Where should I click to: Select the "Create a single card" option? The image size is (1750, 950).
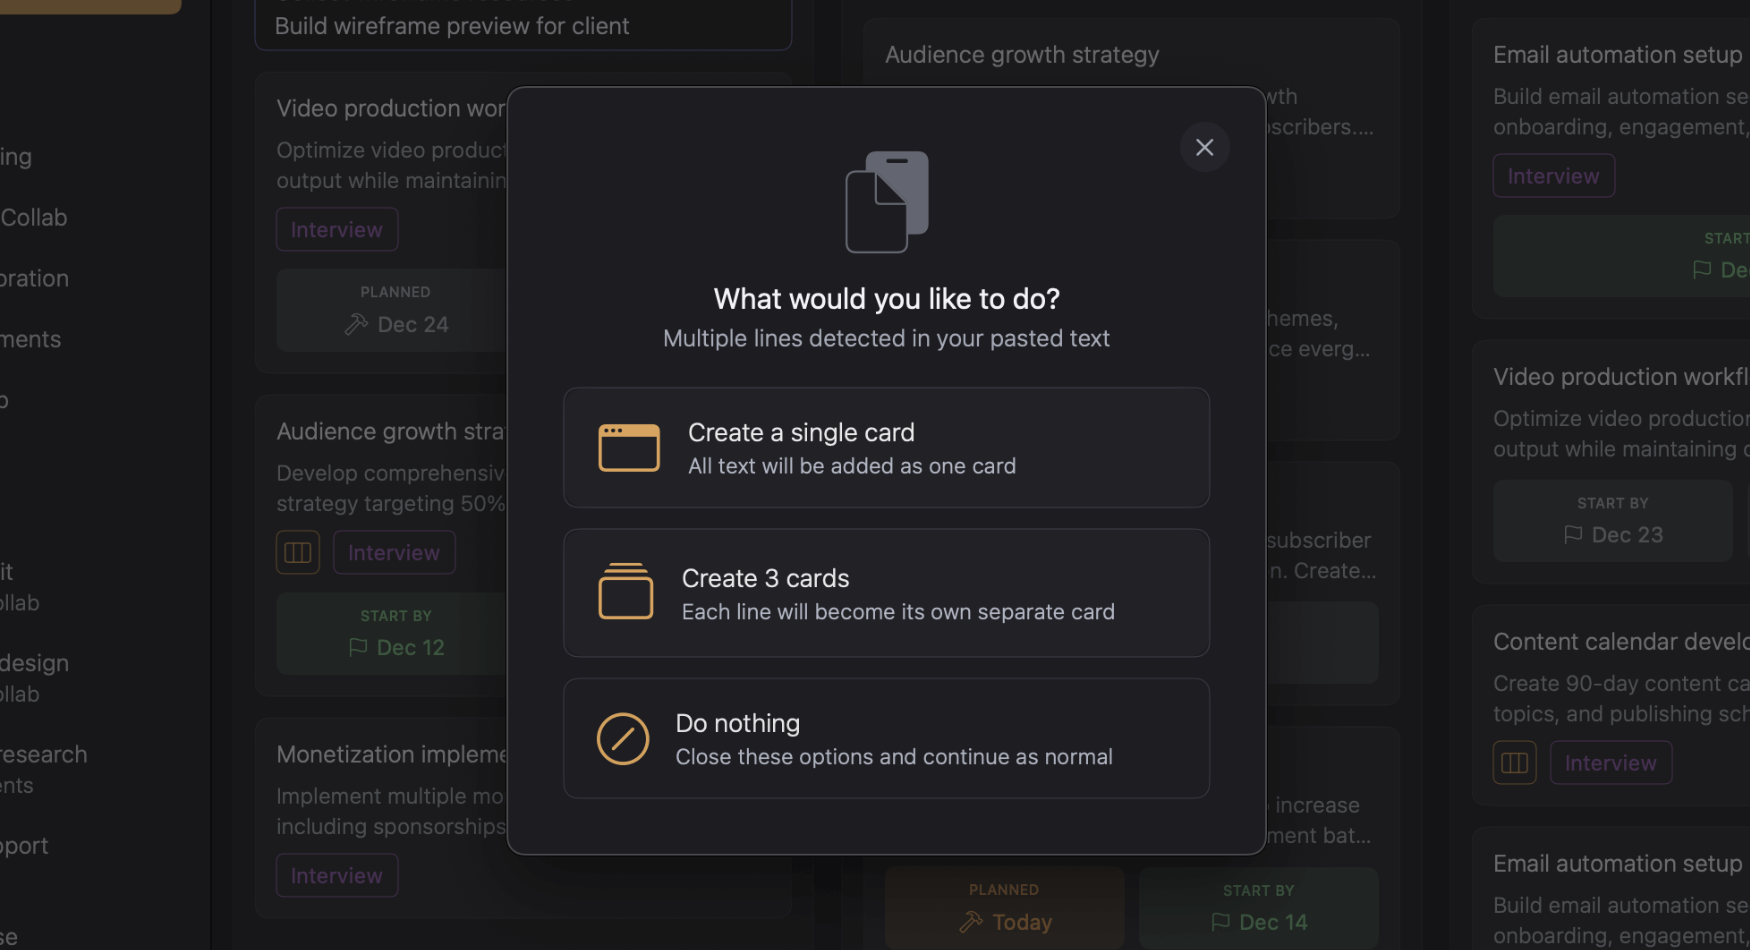[x=886, y=447]
